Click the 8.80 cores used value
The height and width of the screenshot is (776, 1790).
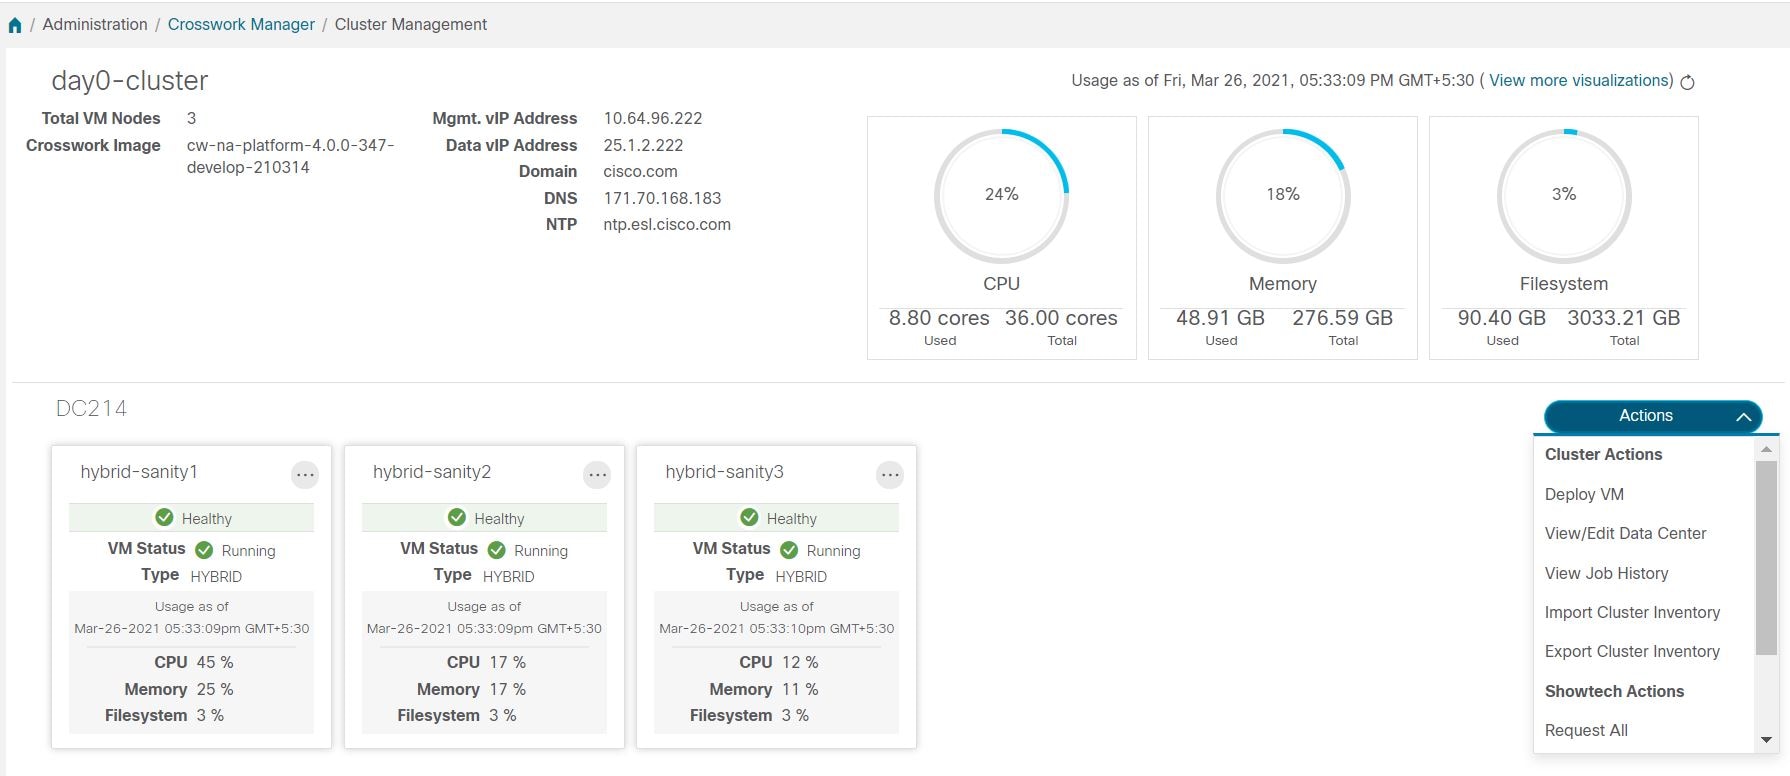coord(939,318)
